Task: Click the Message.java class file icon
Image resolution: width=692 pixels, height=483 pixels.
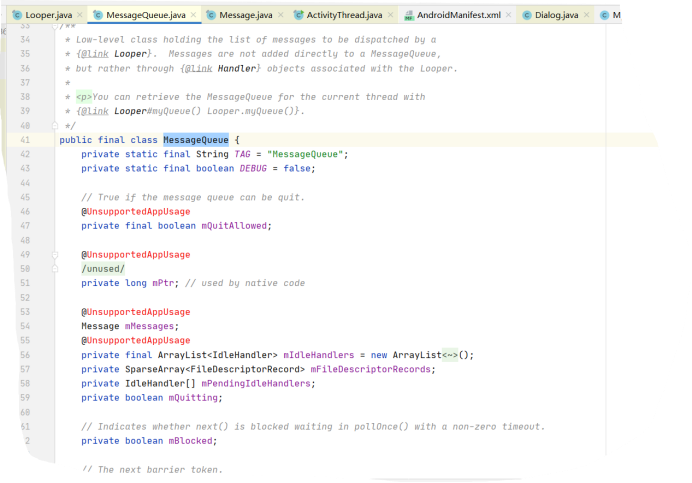Action: pyautogui.click(x=211, y=15)
